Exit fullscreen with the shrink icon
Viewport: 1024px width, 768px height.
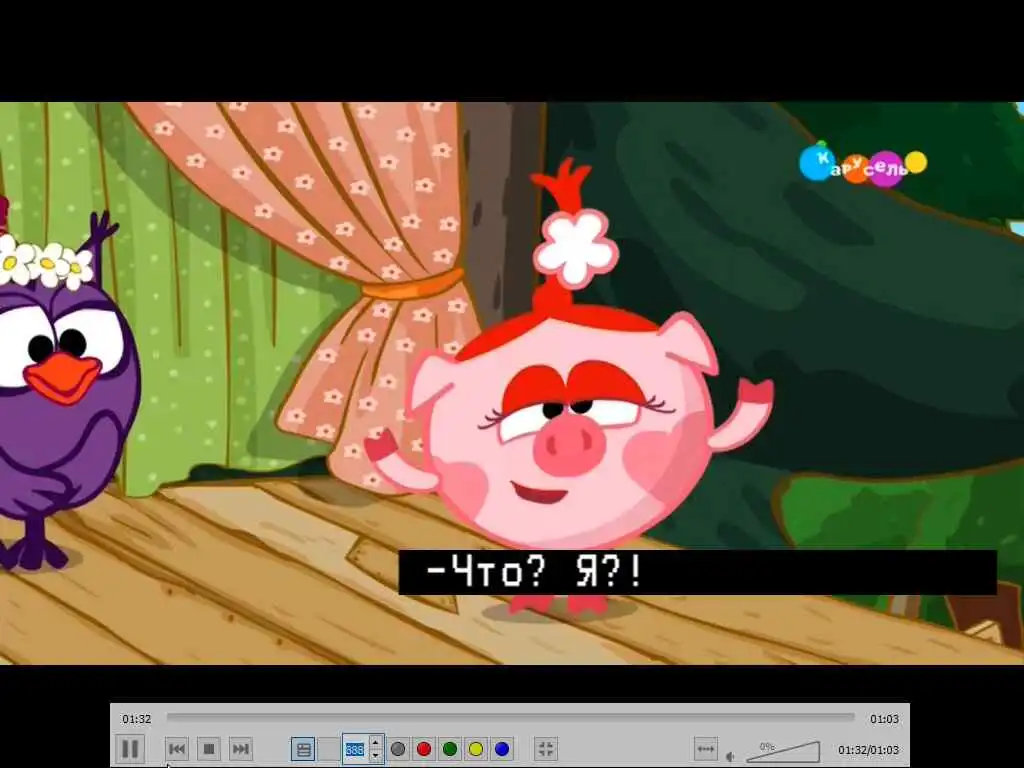point(546,749)
